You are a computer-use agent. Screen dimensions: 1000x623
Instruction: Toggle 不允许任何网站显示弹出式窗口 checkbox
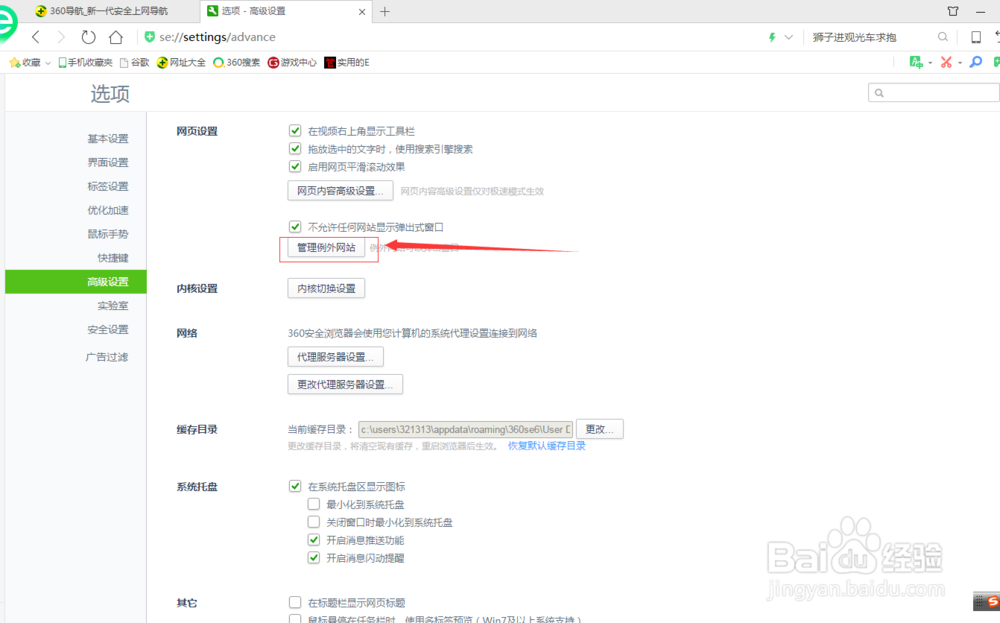(x=295, y=226)
